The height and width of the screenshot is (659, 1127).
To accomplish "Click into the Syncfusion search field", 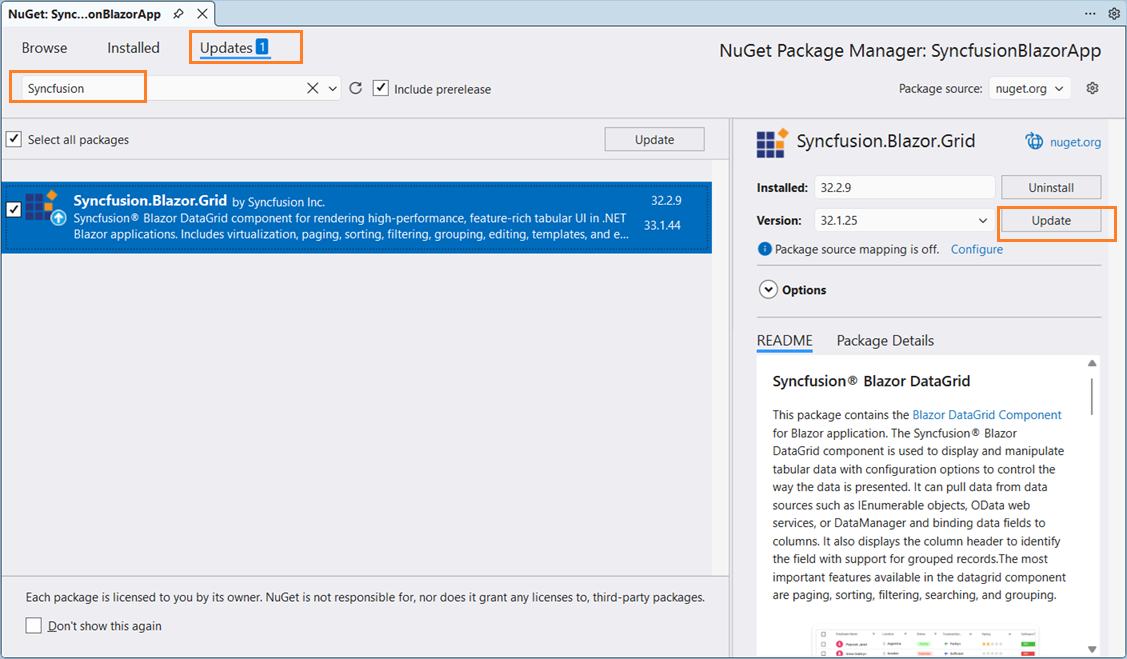I will (80, 89).
